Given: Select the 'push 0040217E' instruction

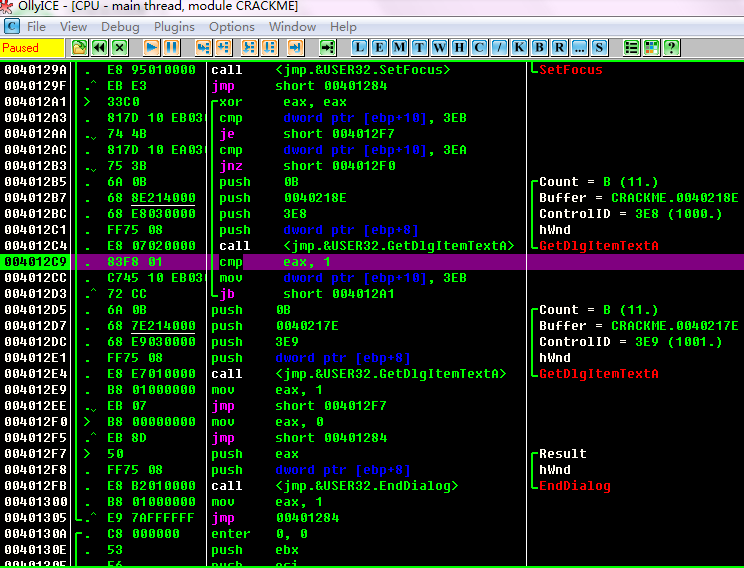Looking at the screenshot, I should 275,326.
